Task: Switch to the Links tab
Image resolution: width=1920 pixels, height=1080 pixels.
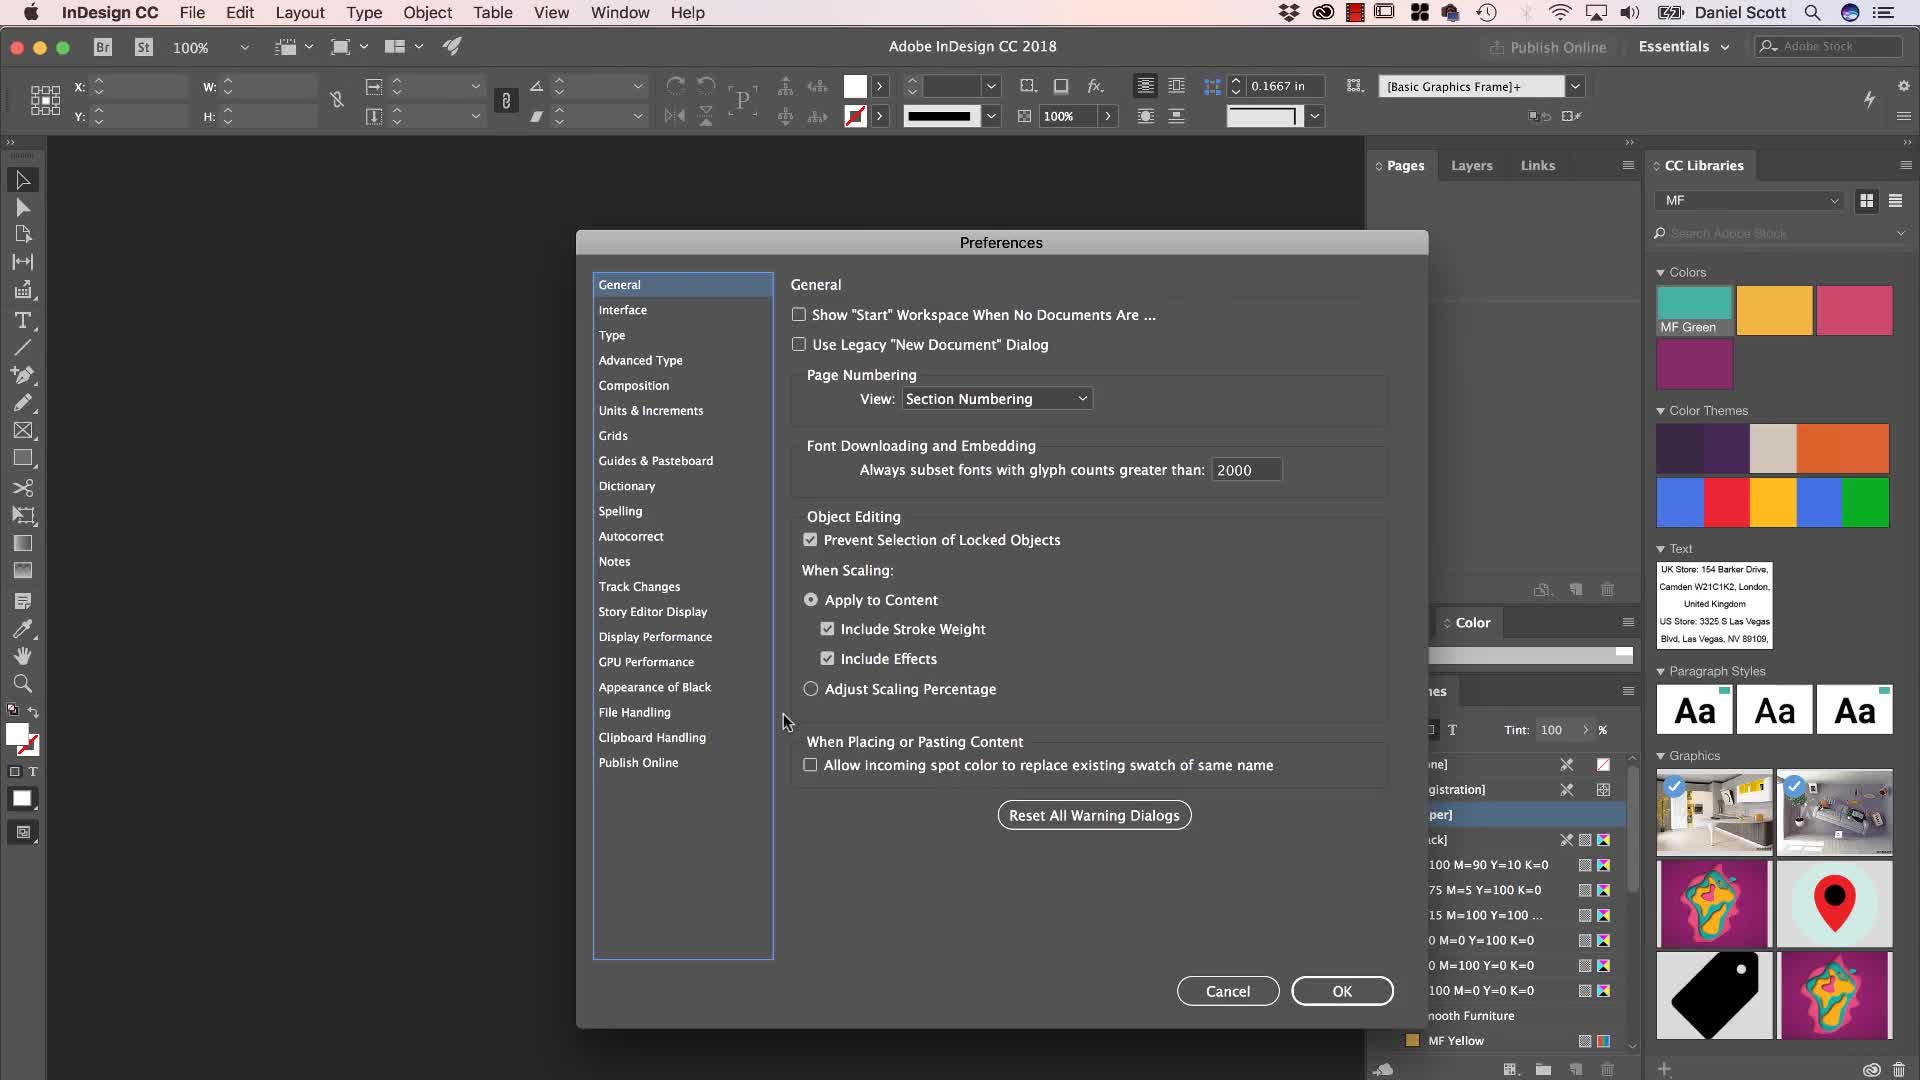Action: click(1537, 166)
